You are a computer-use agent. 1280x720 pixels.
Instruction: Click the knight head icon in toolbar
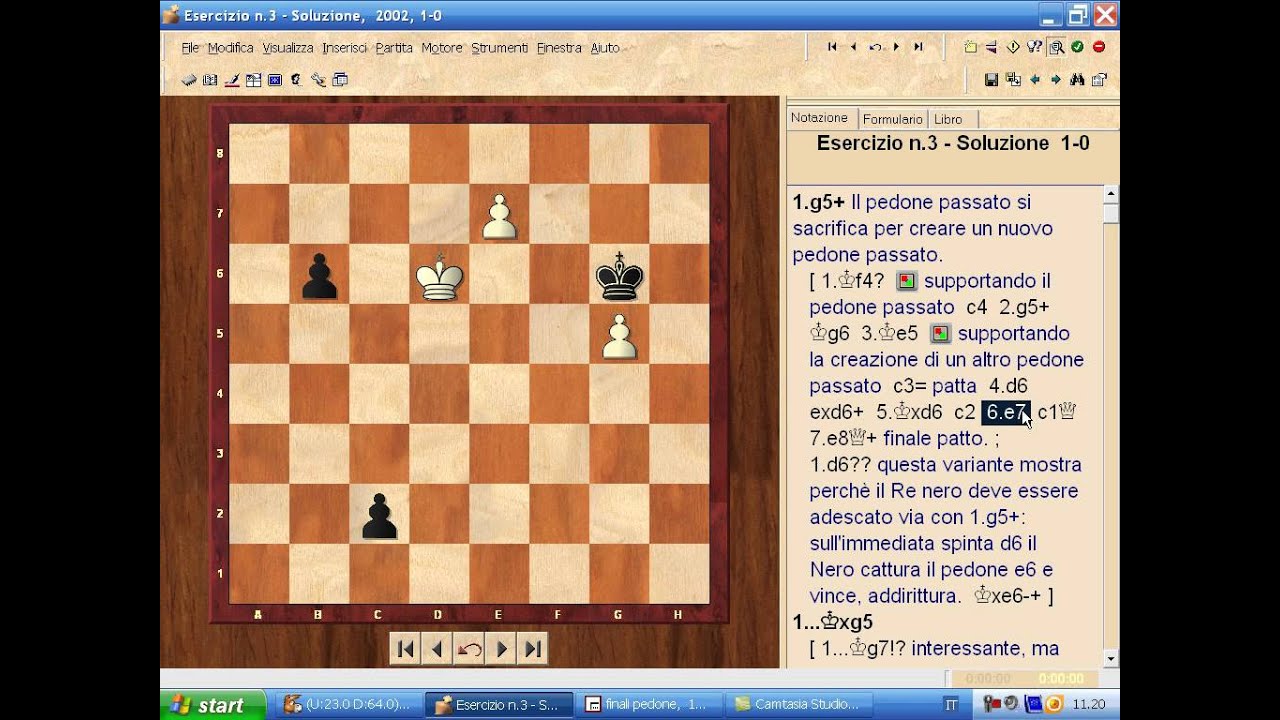point(296,80)
